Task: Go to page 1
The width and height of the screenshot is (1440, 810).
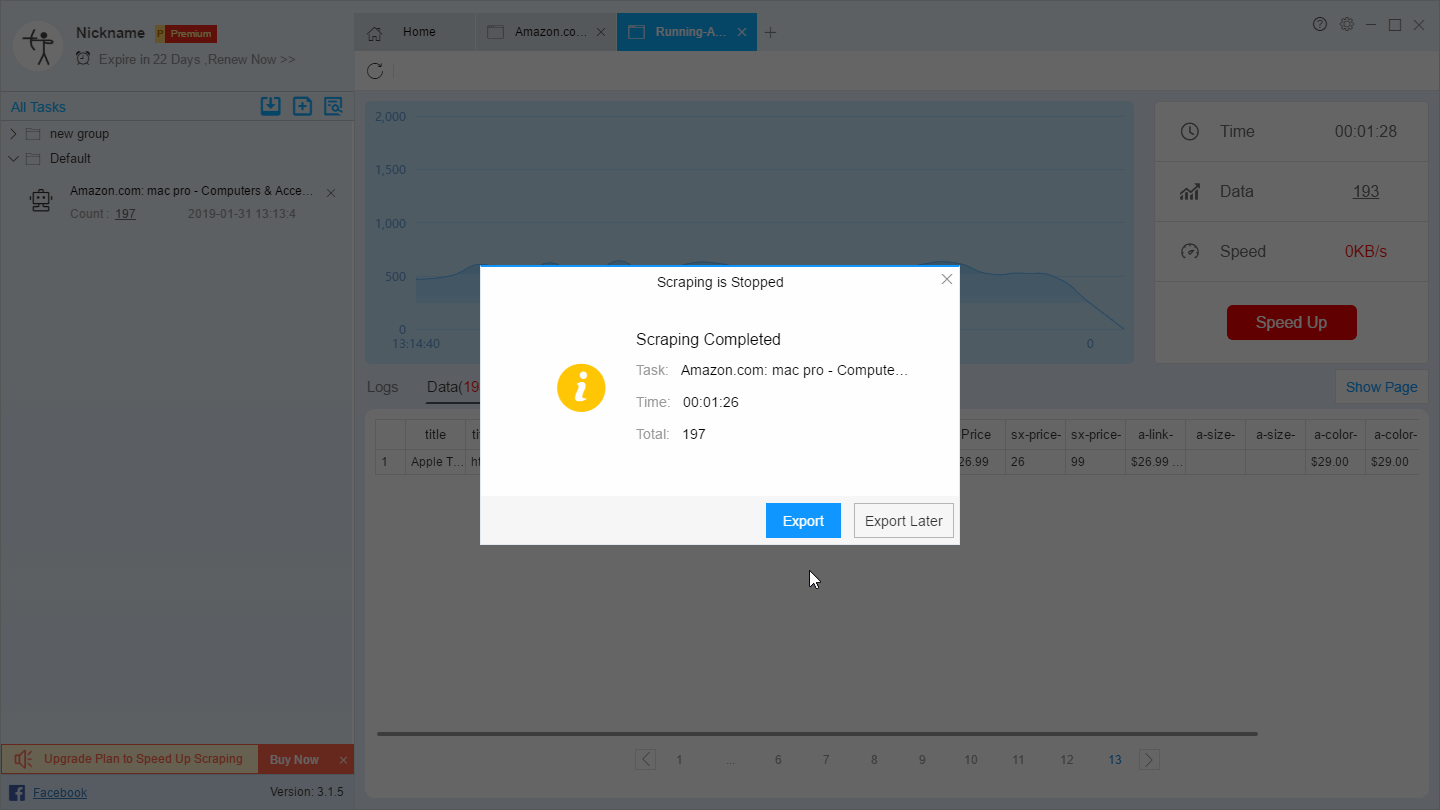Action: coord(679,760)
